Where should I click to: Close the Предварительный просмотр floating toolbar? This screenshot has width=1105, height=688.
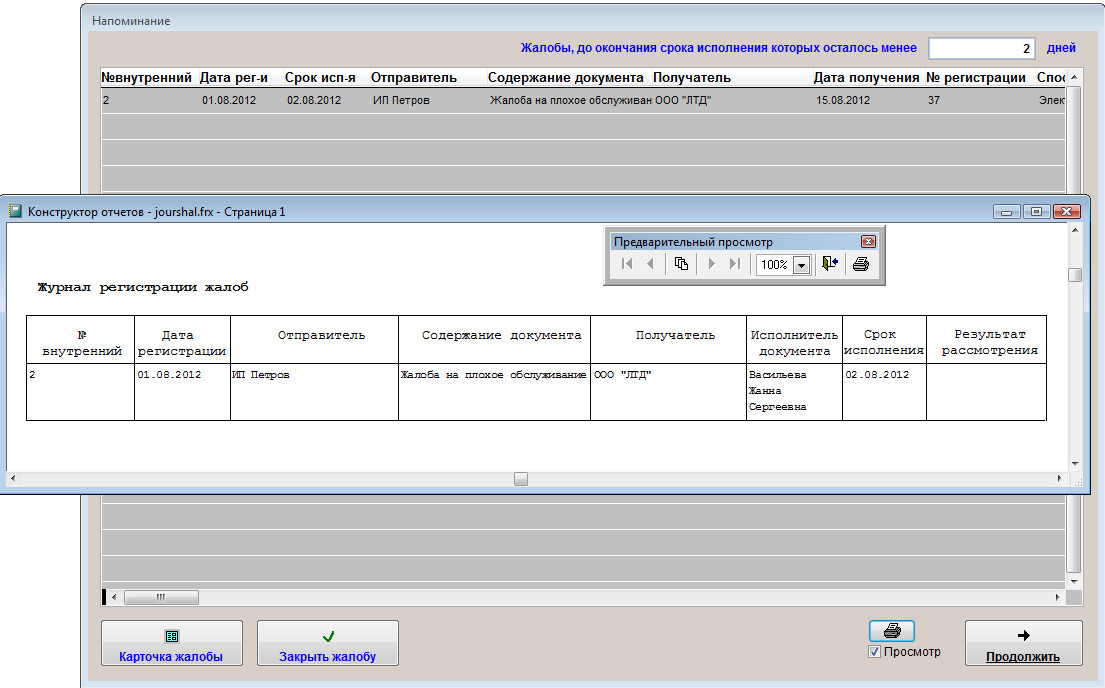(x=868, y=242)
